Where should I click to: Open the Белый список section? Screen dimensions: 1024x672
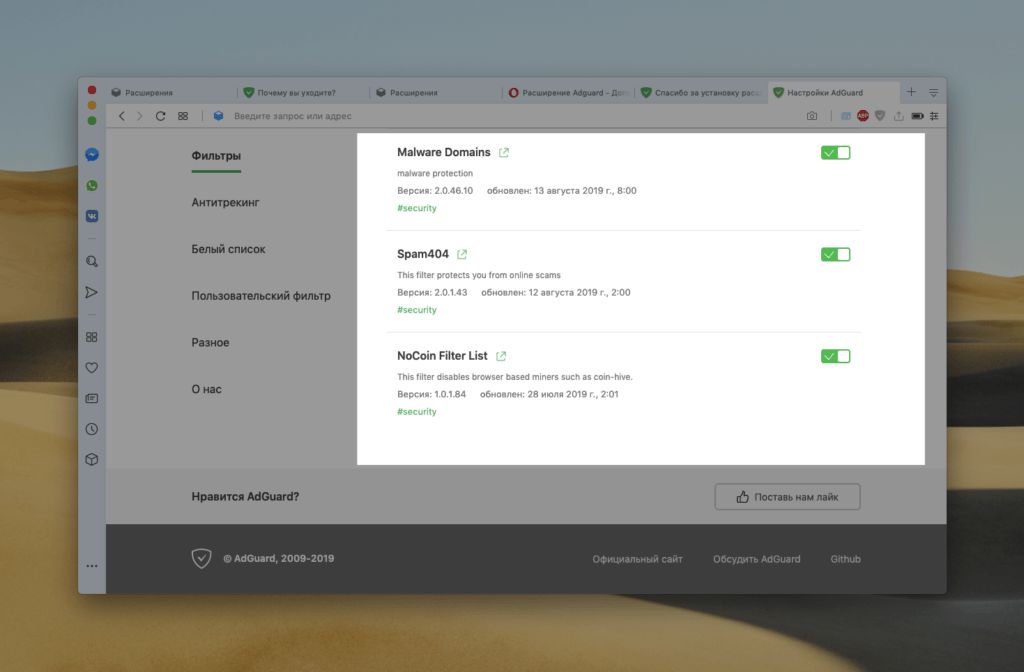(x=228, y=249)
